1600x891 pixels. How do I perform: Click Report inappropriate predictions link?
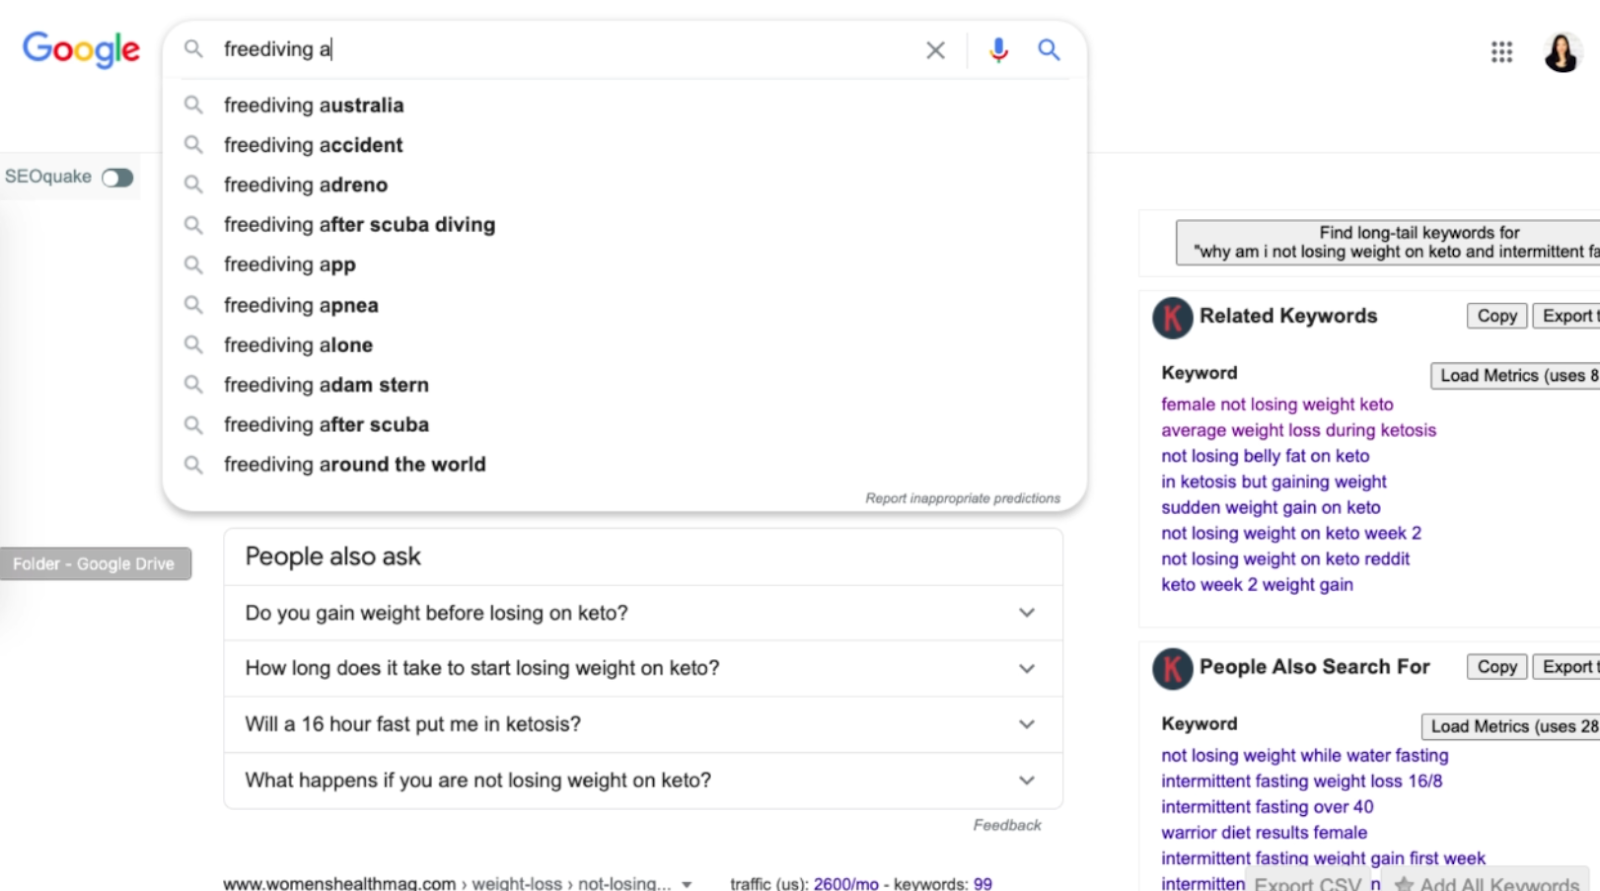962,498
